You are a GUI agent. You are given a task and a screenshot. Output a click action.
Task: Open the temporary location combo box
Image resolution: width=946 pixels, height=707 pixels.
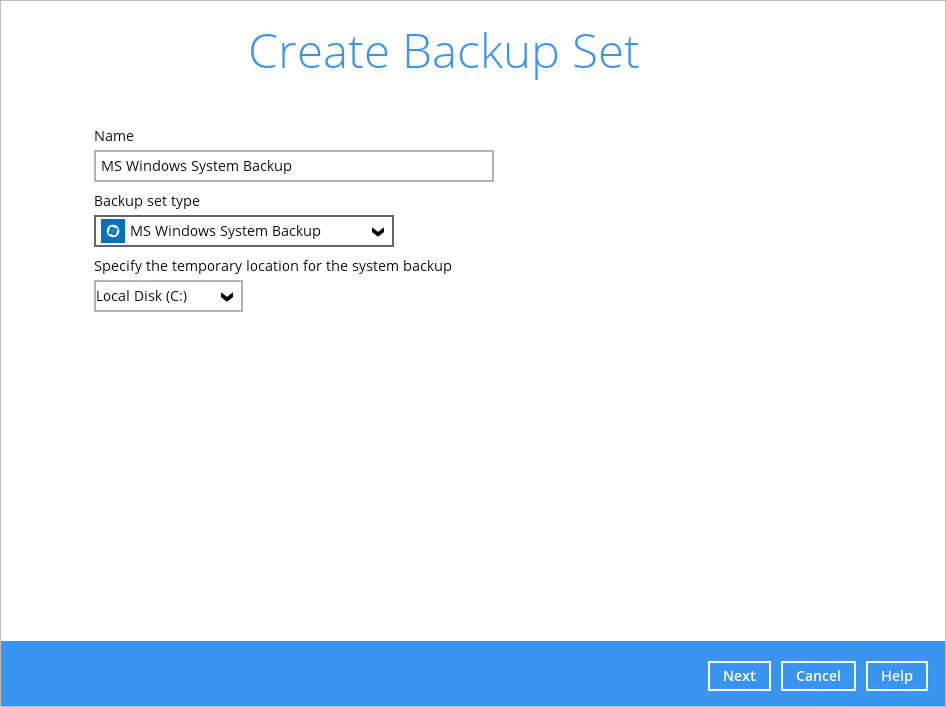coord(168,297)
